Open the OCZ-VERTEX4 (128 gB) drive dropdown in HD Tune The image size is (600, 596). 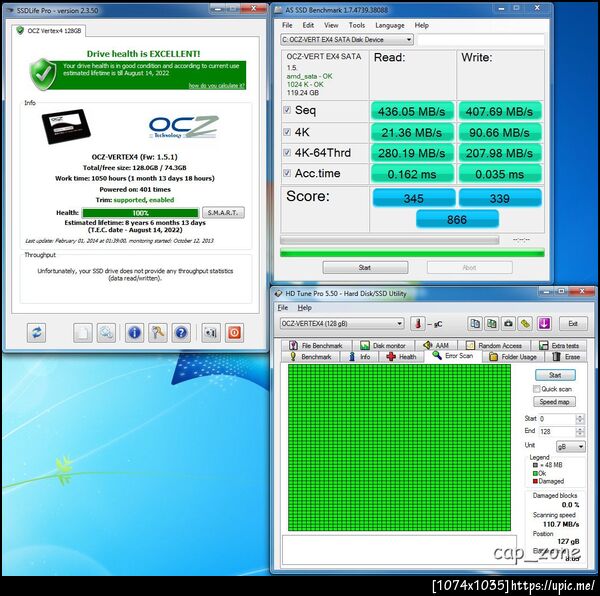coord(342,324)
